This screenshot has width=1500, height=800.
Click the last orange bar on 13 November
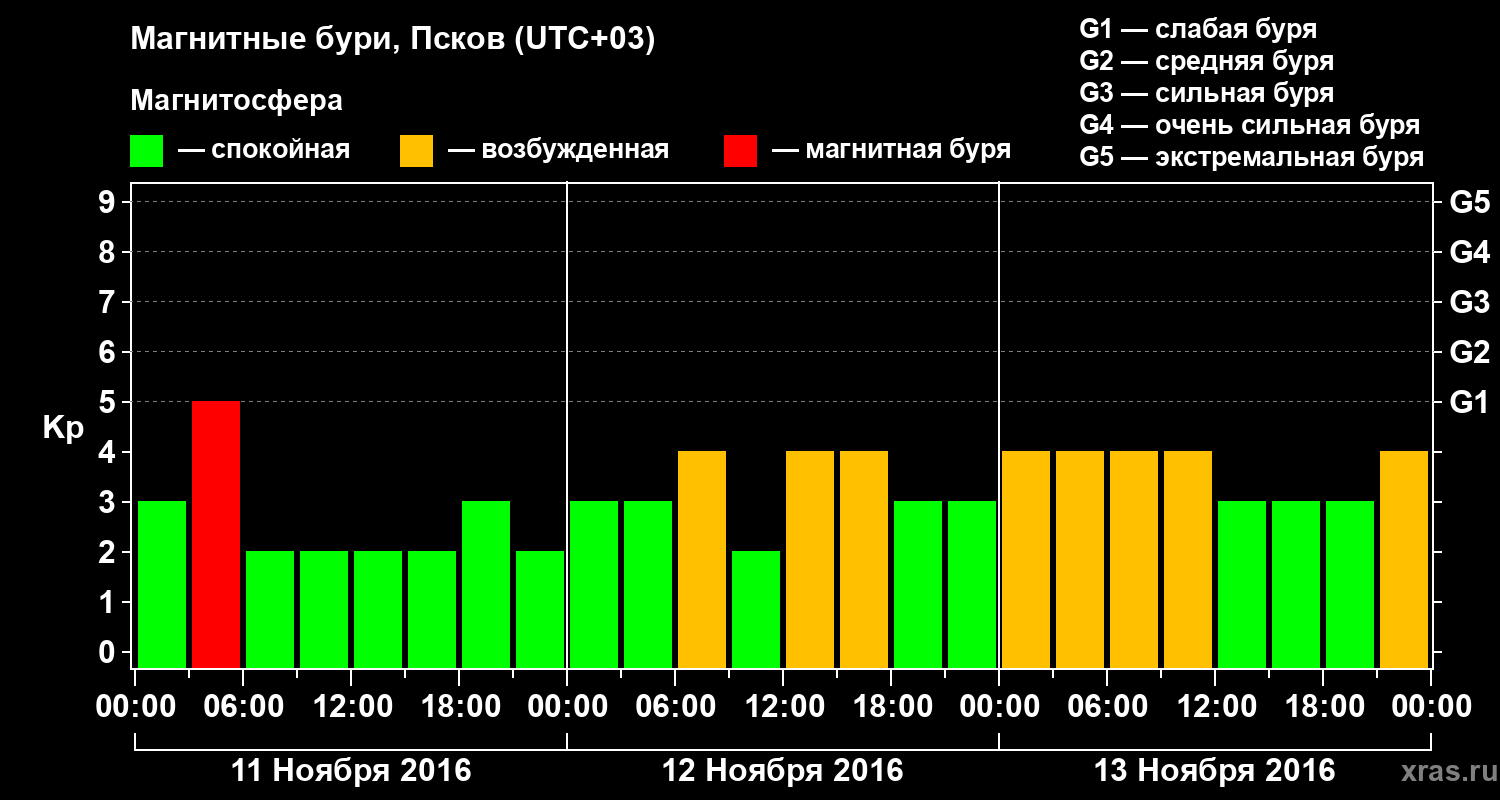[1404, 559]
